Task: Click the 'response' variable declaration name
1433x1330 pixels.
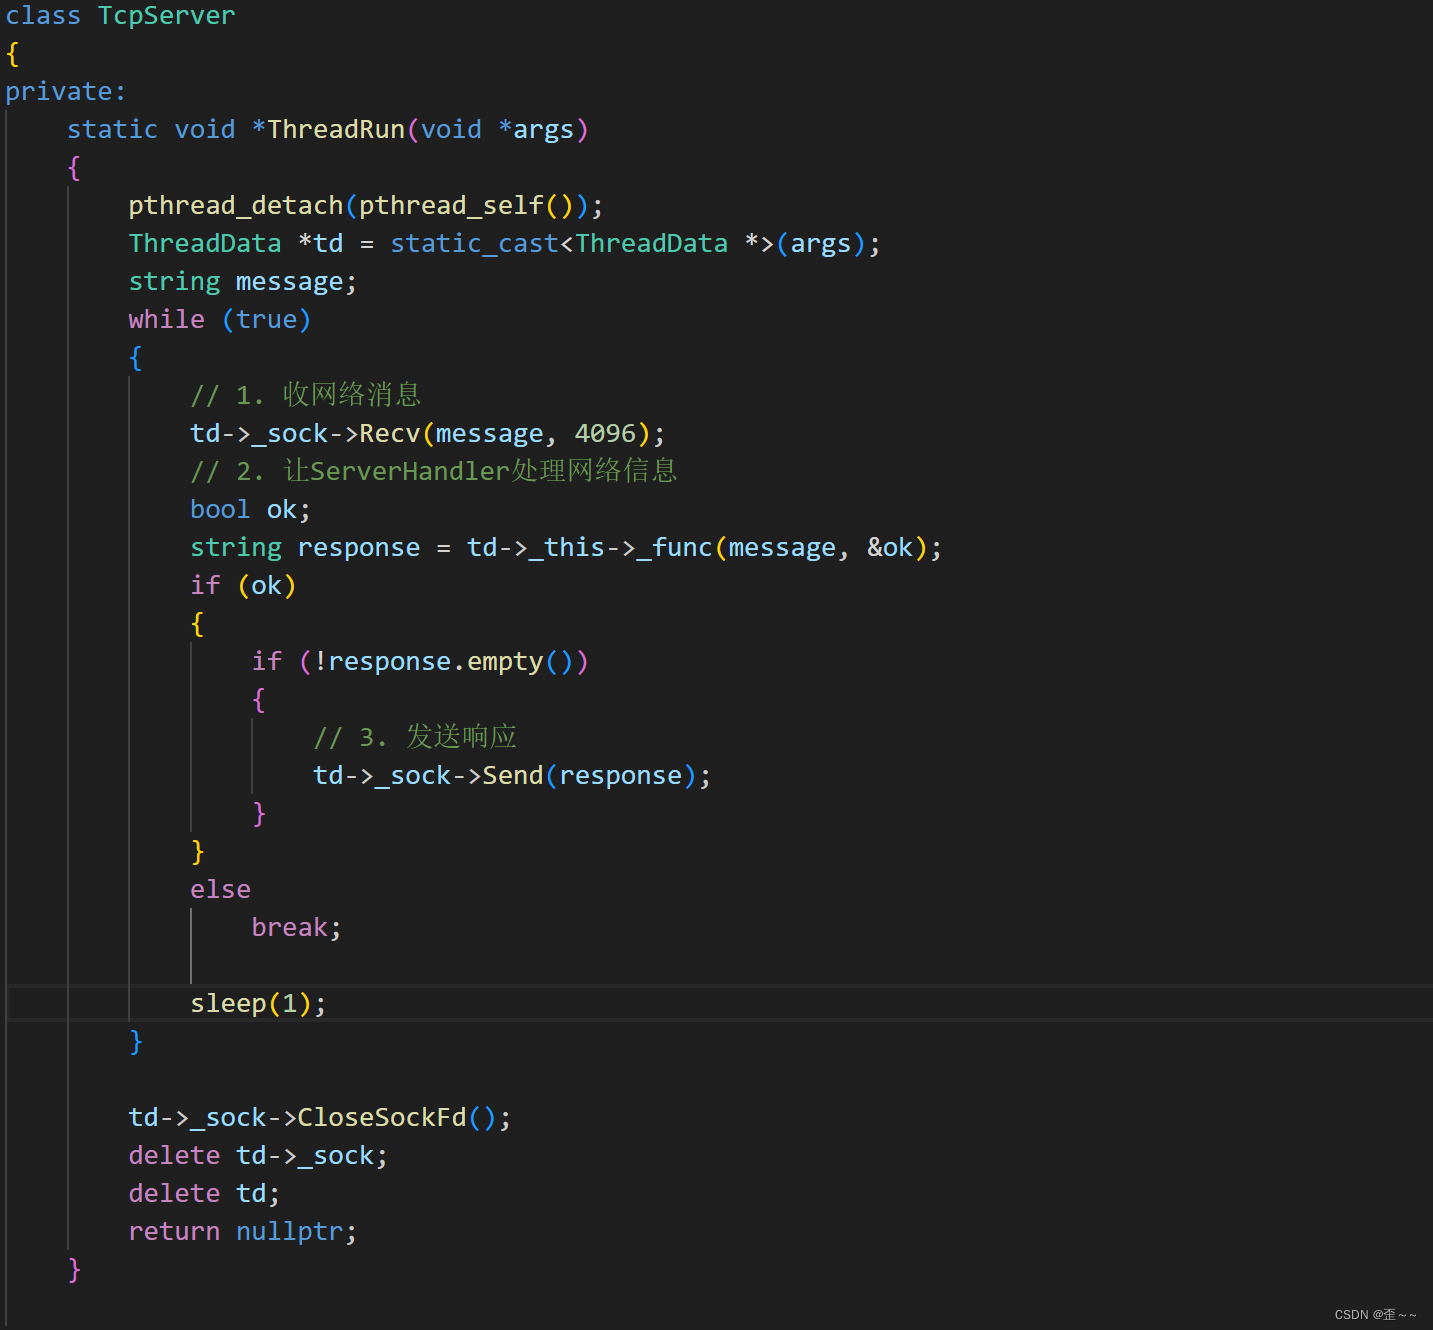Action: tap(359, 548)
